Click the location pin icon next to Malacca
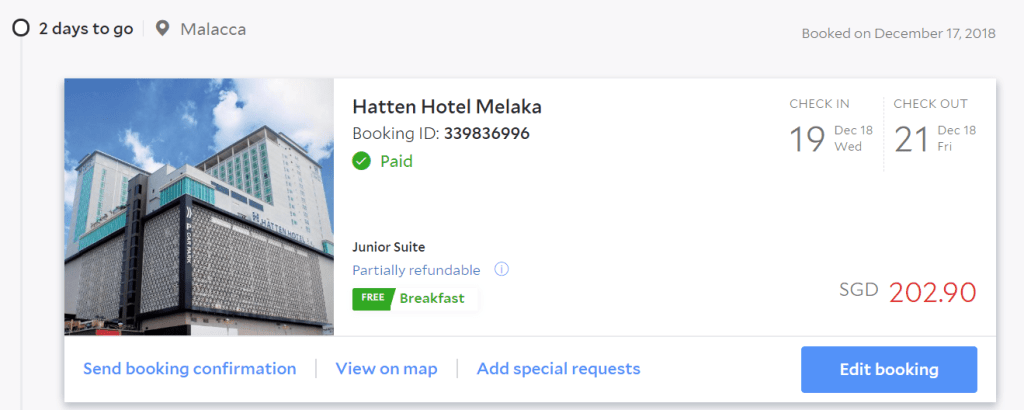This screenshot has height=410, width=1024. (163, 29)
